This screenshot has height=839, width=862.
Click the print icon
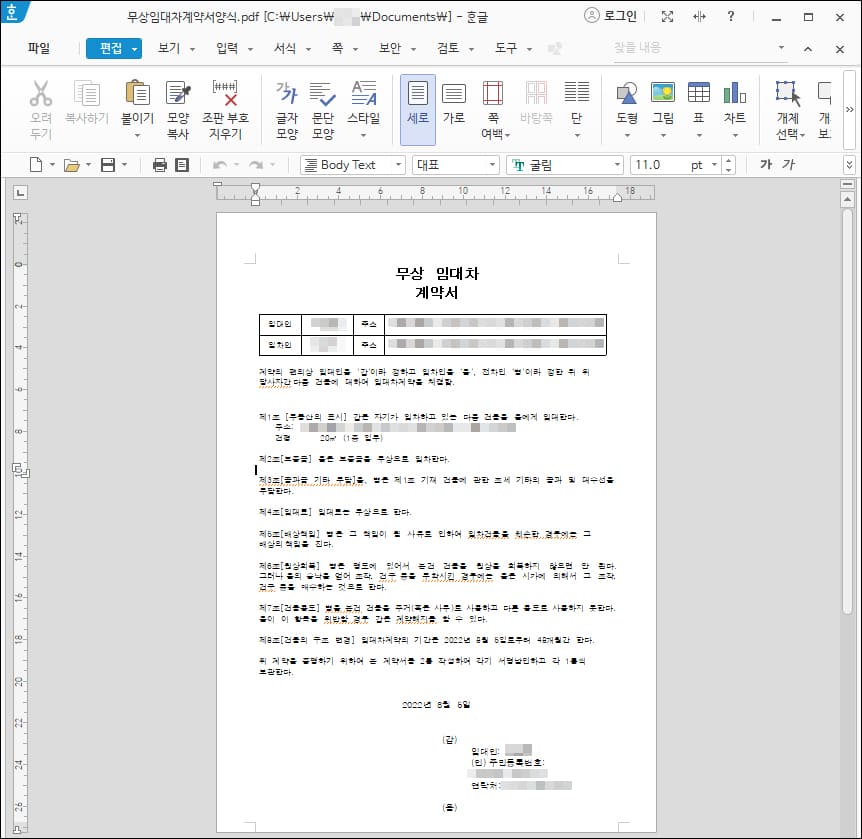point(159,165)
